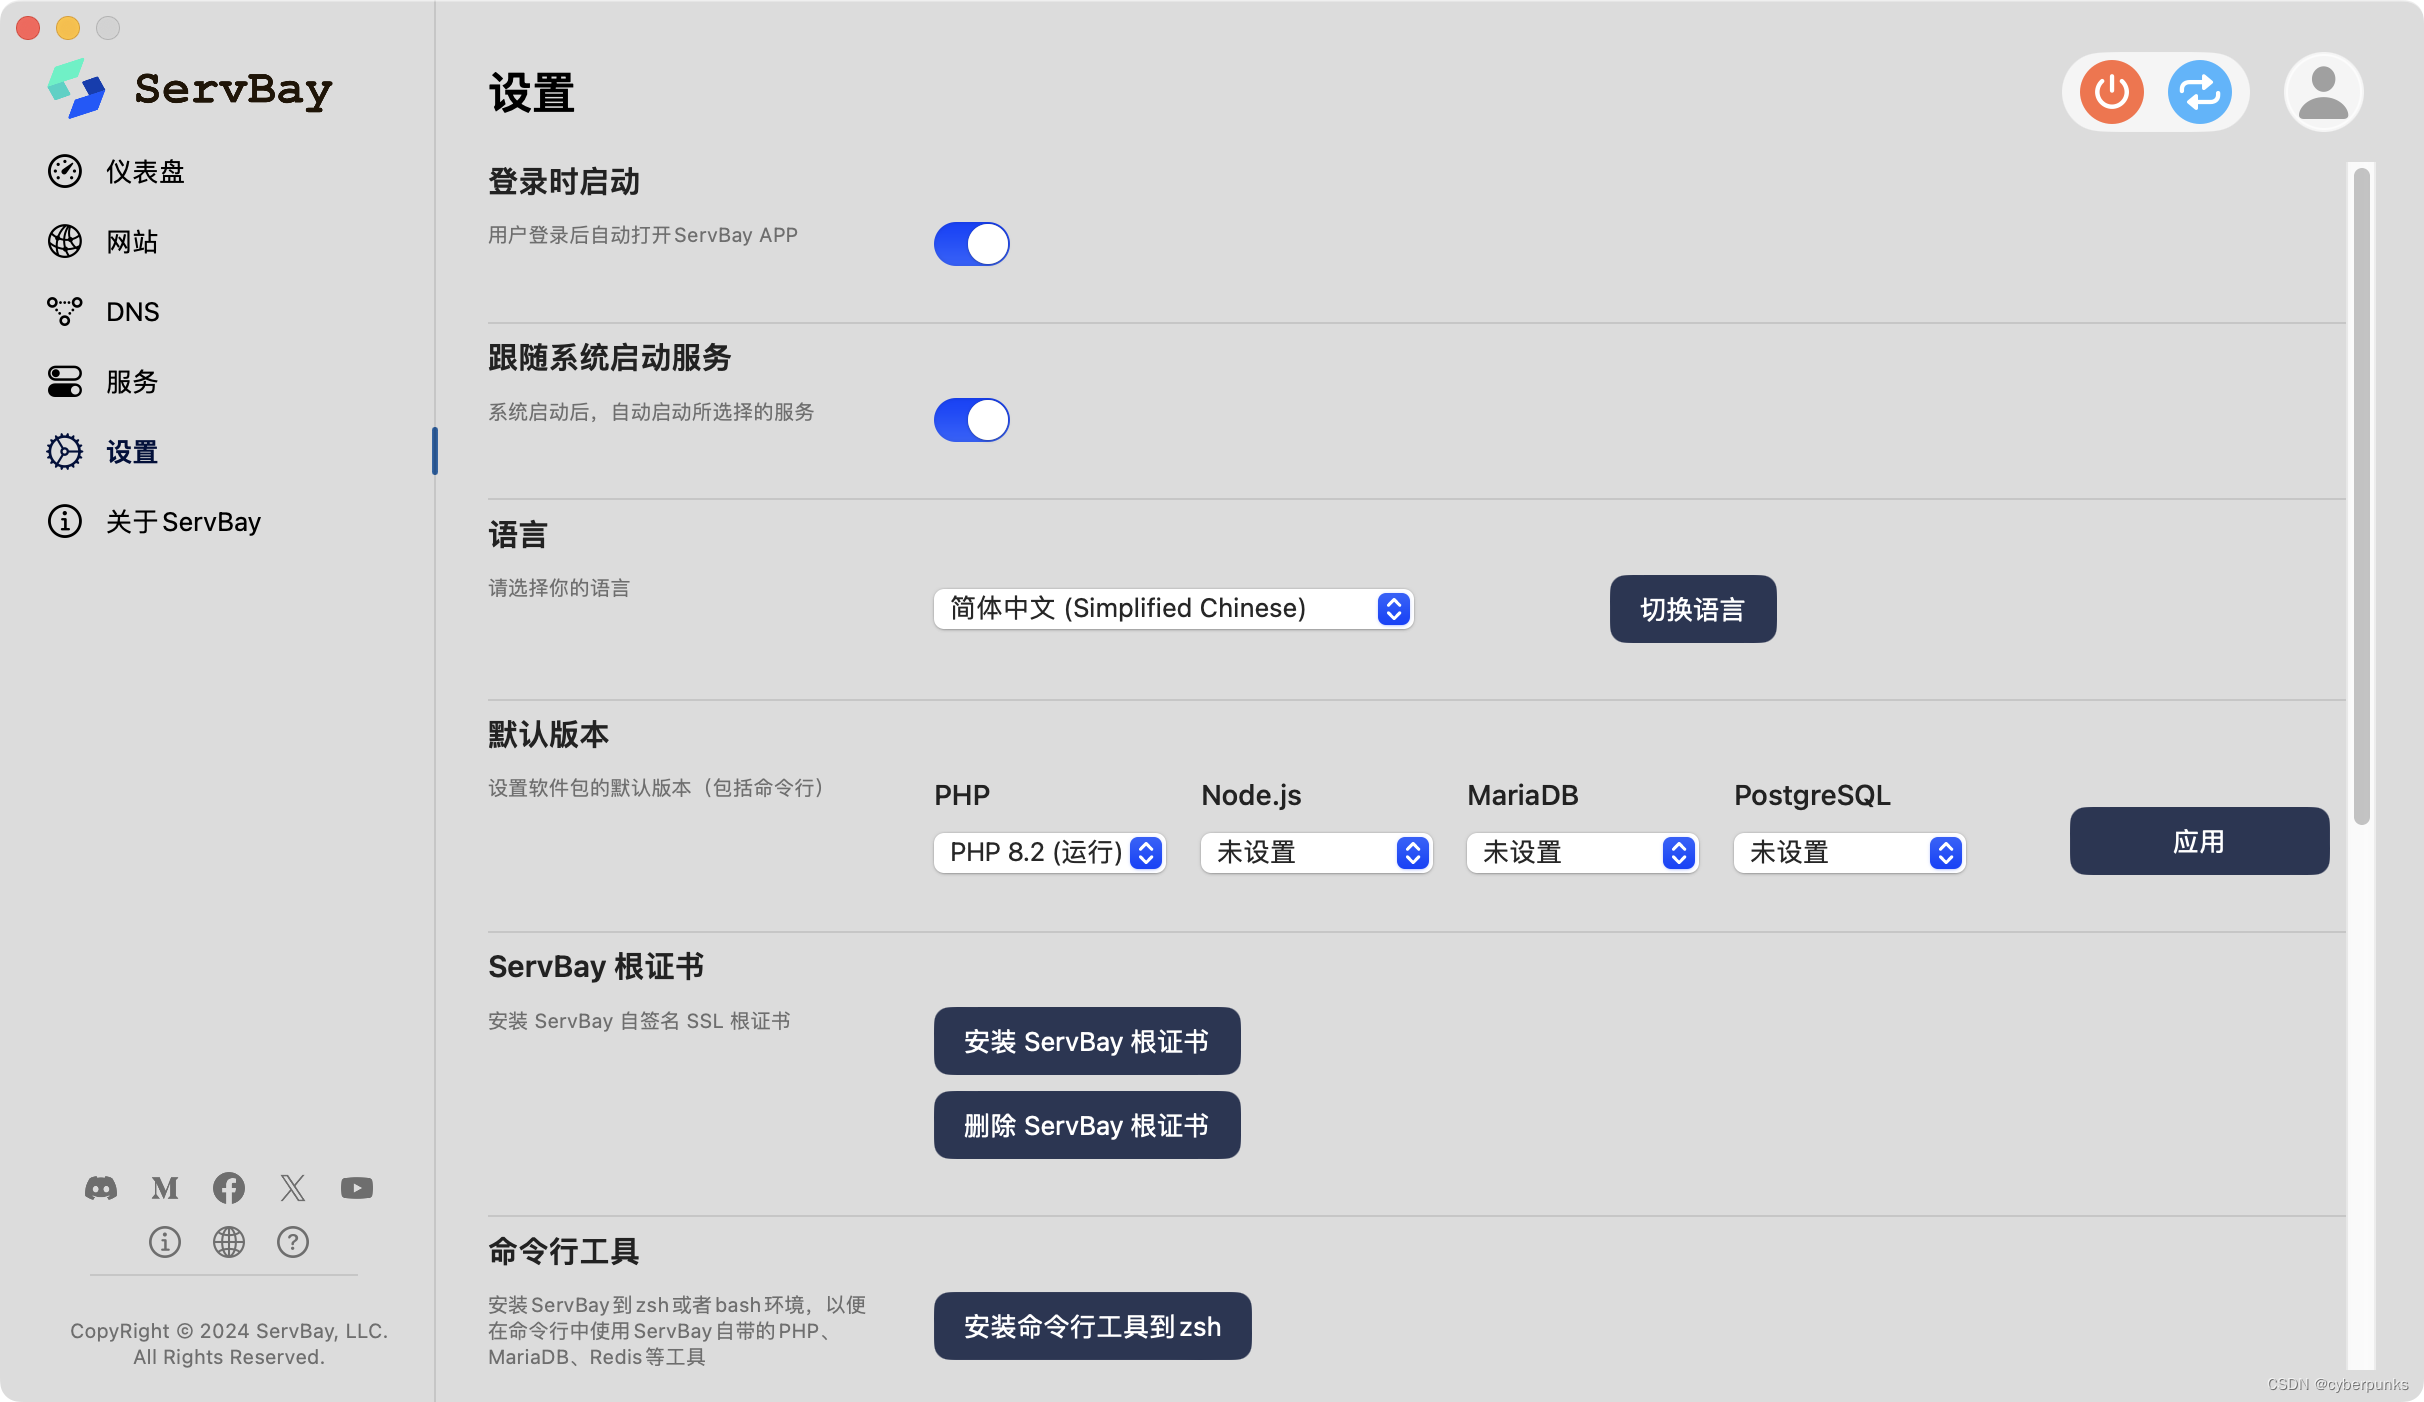Disable launch at login toggle
The image size is (2424, 1402).
pos(972,244)
